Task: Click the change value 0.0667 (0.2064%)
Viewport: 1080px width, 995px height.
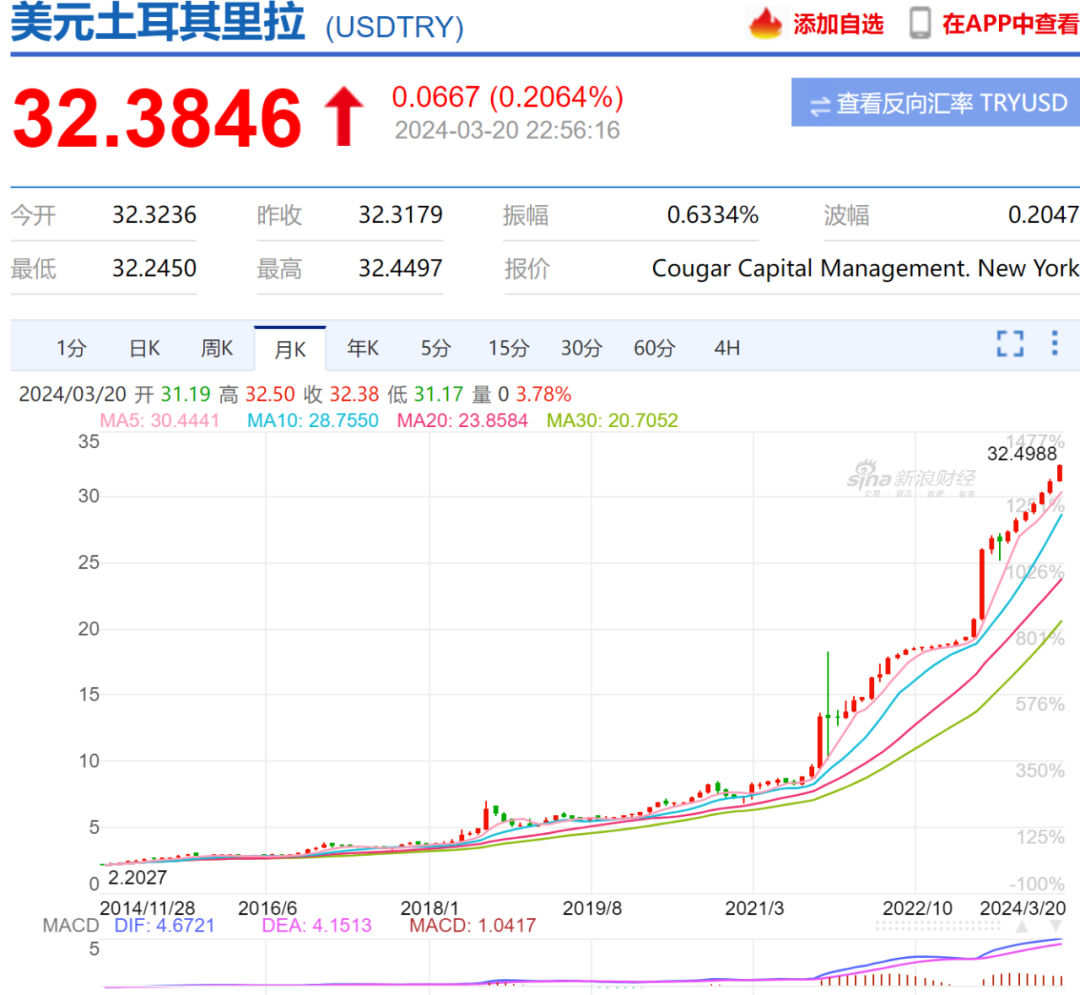Action: coord(508,97)
